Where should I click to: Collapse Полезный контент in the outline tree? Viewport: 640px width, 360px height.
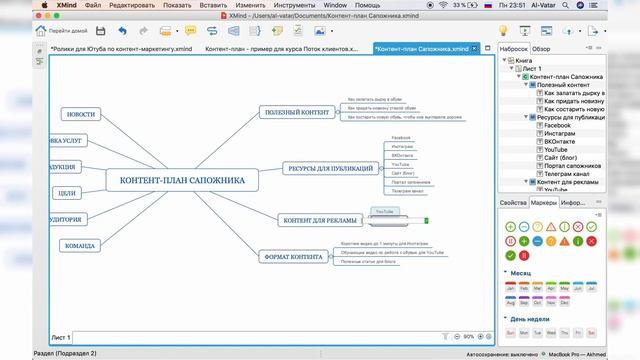click(526, 84)
